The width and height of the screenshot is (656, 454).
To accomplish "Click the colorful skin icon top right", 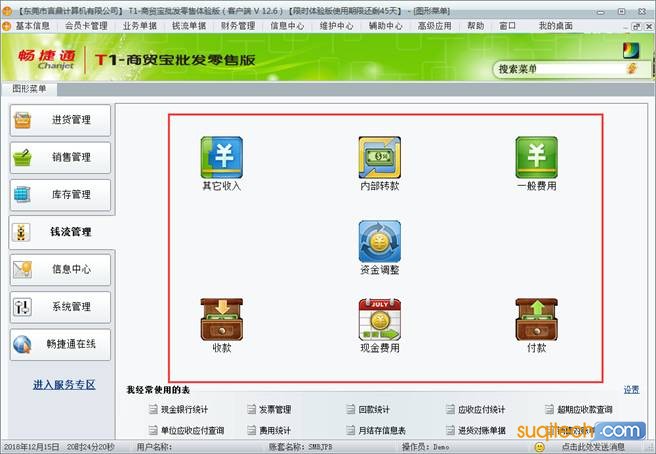I will (630, 50).
